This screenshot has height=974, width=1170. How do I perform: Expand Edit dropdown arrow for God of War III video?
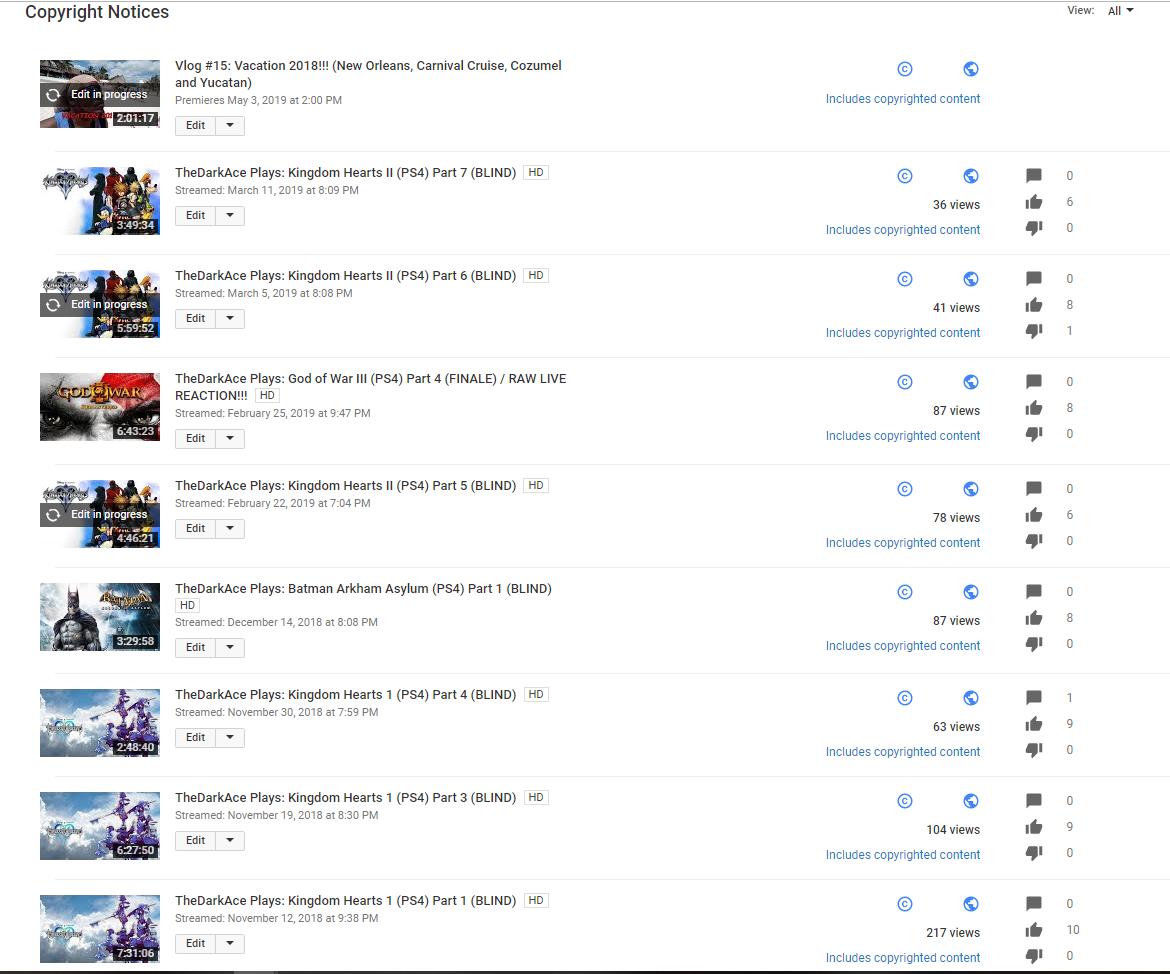tap(230, 439)
